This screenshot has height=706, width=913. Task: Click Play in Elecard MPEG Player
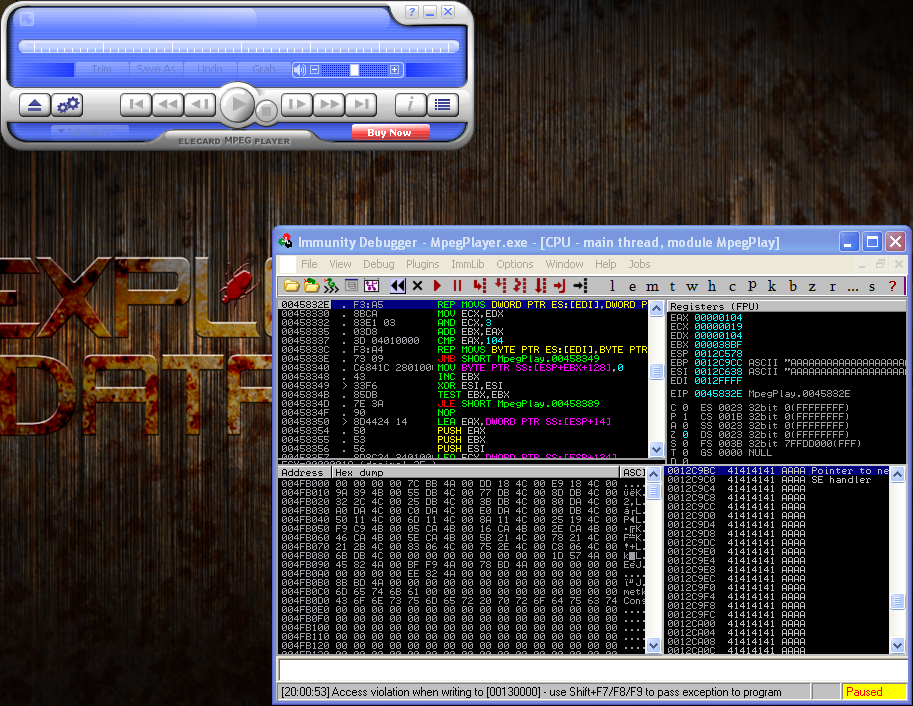tap(237, 105)
